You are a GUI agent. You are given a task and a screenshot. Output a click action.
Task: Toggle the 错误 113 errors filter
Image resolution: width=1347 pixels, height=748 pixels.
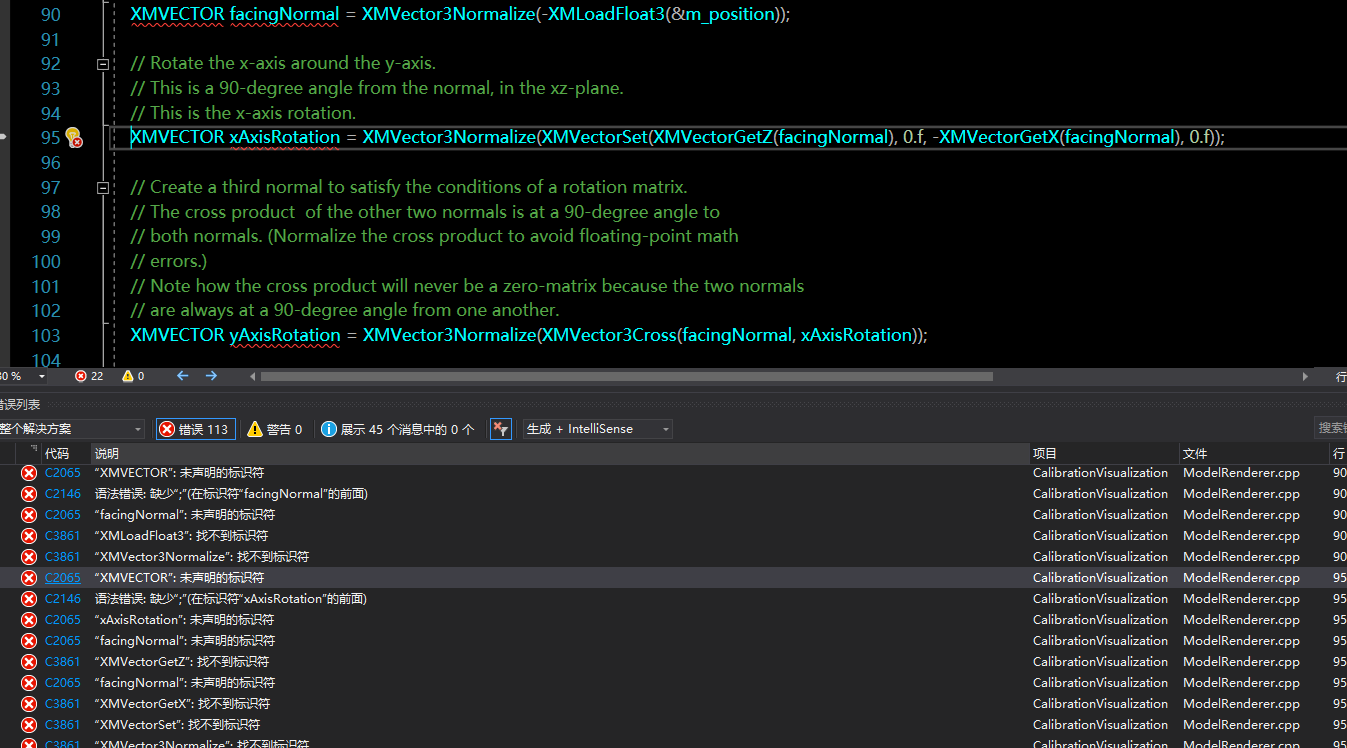(195, 428)
